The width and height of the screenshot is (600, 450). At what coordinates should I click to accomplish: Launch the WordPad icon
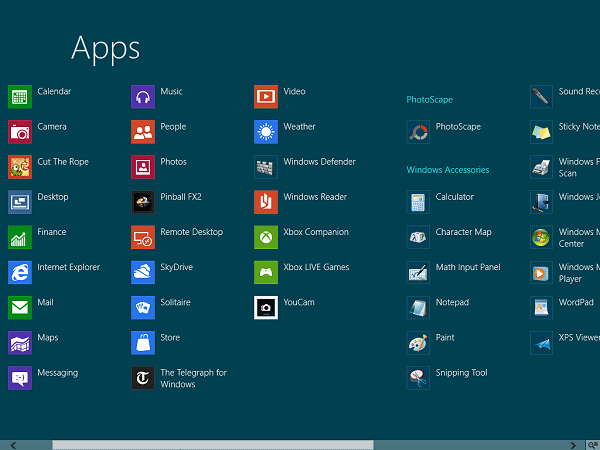coord(541,308)
